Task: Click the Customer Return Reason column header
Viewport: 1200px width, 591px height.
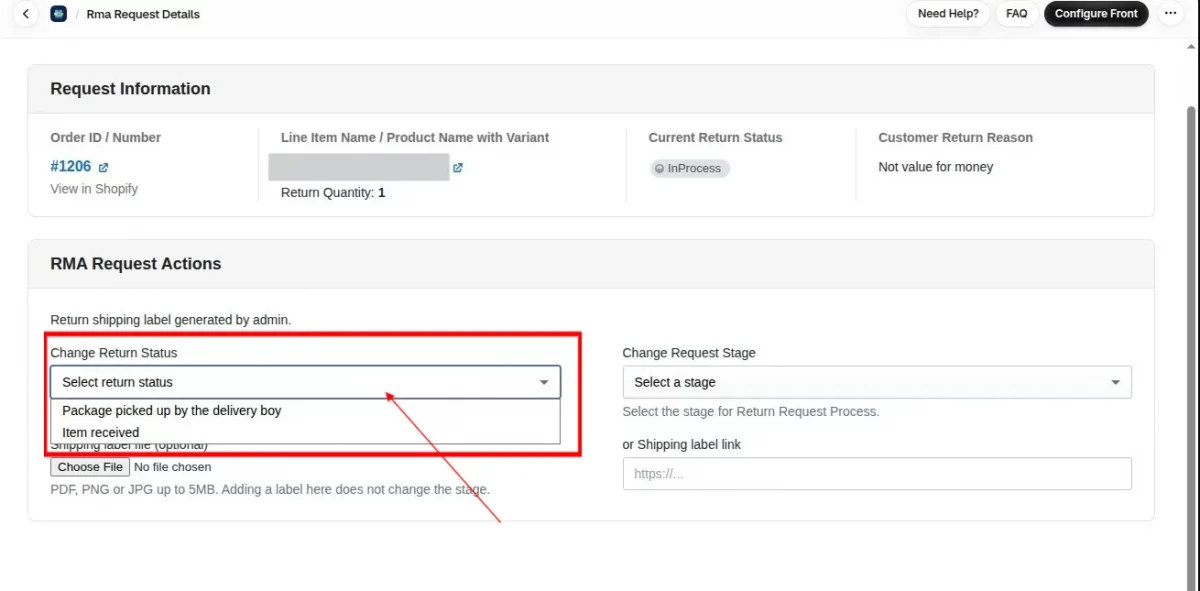Action: click(x=956, y=138)
